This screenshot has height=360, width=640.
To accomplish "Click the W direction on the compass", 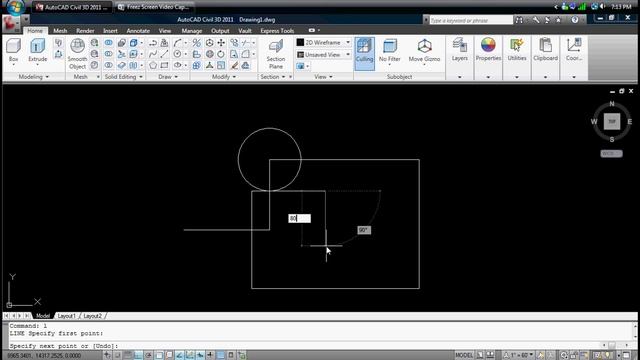I will tap(594, 122).
